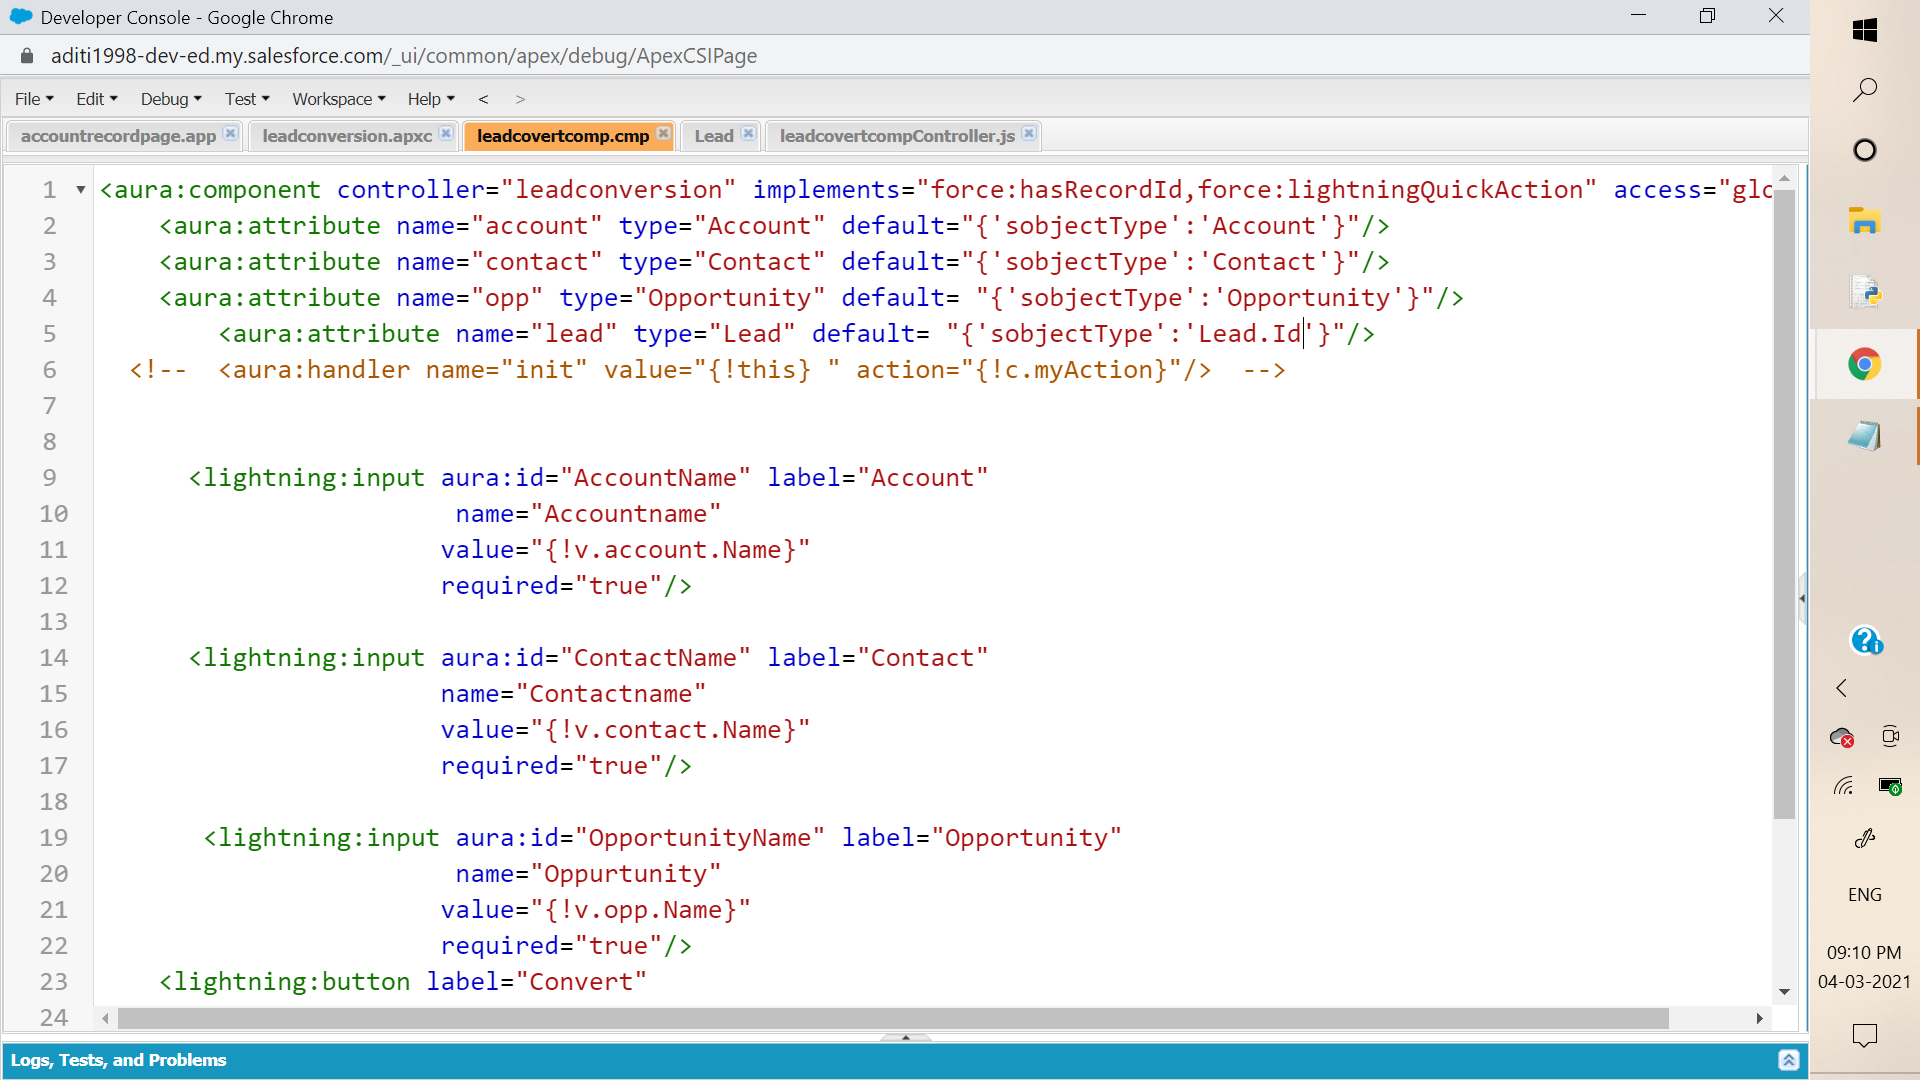The width and height of the screenshot is (1920, 1080).
Task: Switch to leadcovertcompController.js tab
Action: coord(897,136)
